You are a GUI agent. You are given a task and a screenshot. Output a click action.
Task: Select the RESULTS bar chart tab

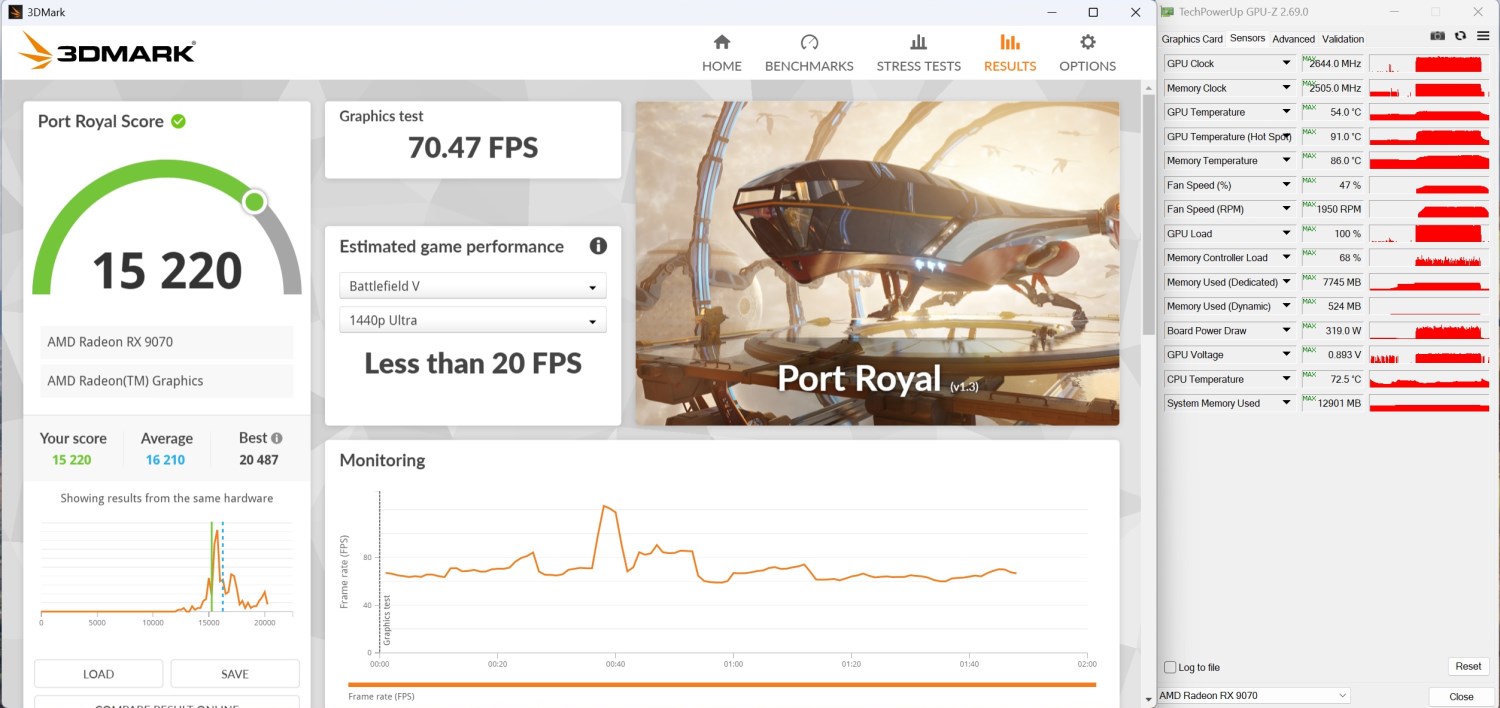coord(1010,54)
